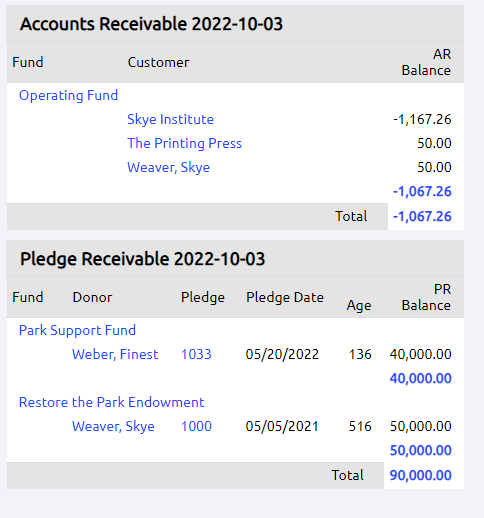Select pledge date 05/20/2022

[282, 355]
